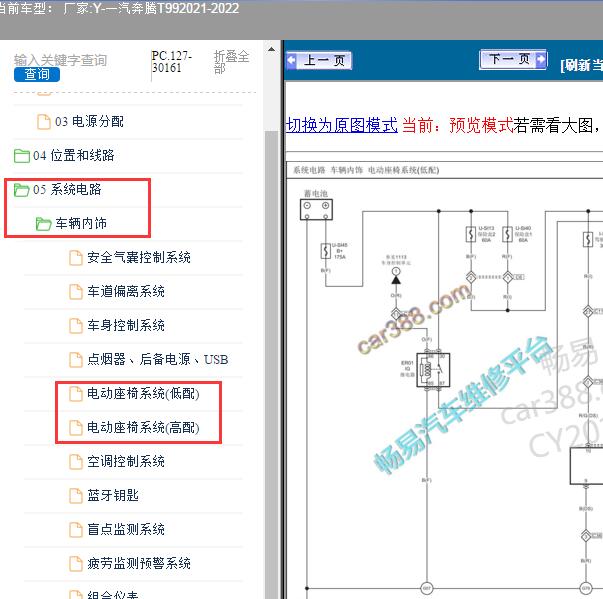Click the file icon beside 盲点监测系统
Viewport: 603px width, 599px height.
tap(76, 529)
